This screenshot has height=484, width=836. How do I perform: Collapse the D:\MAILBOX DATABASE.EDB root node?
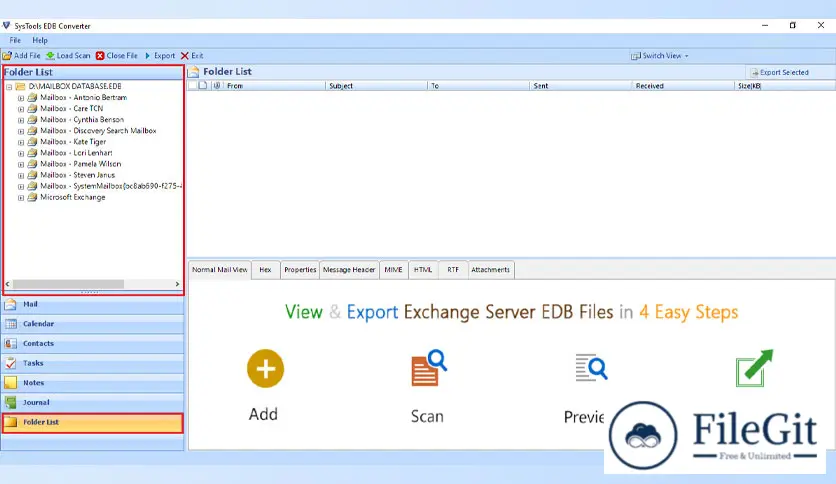coord(9,86)
